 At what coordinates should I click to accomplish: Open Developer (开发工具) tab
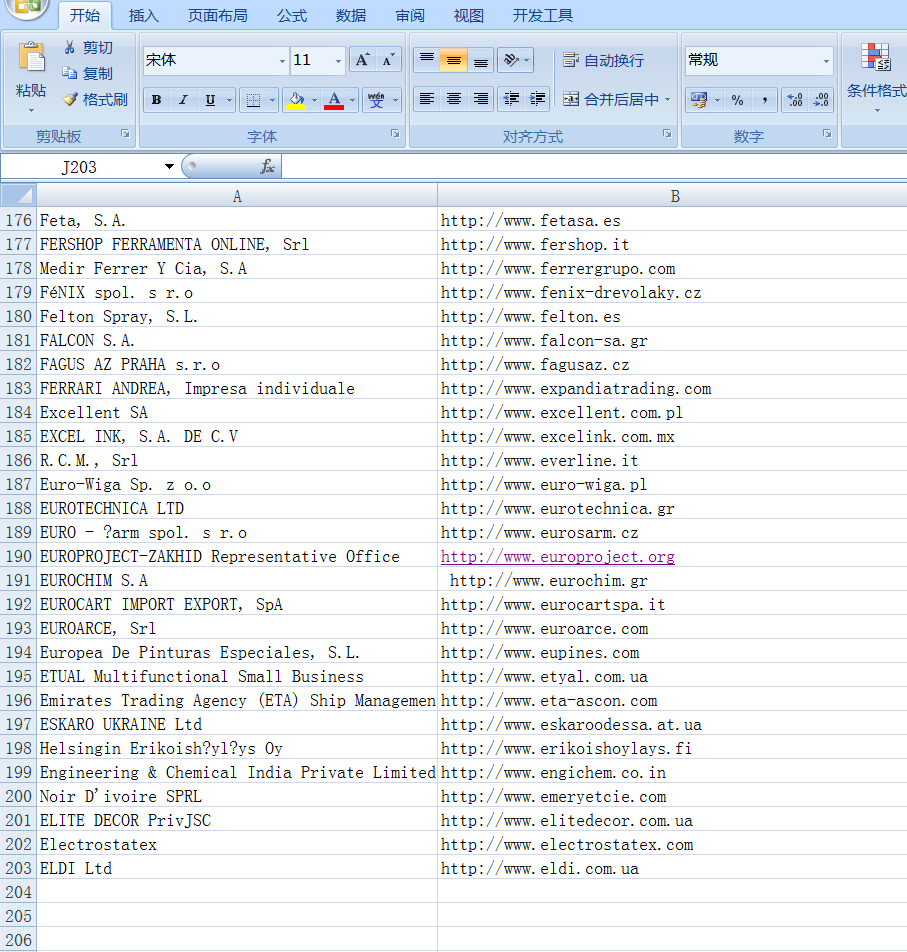[x=543, y=15]
